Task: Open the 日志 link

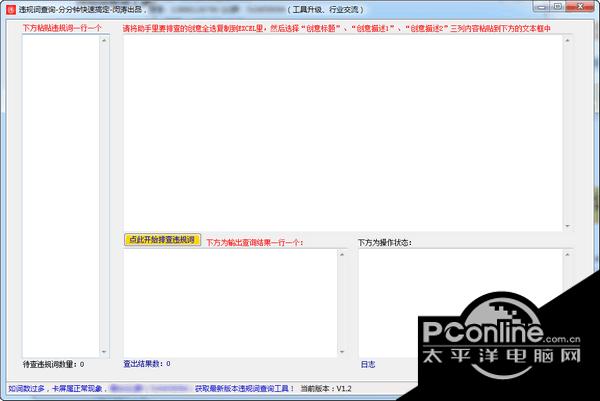Action: (x=368, y=364)
